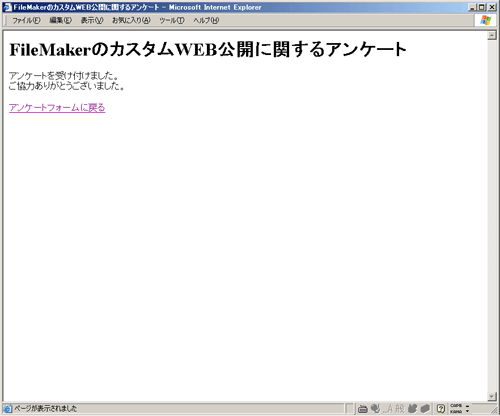Open the 編集(E) menu
Image resolution: width=500 pixels, height=416 pixels.
point(60,20)
